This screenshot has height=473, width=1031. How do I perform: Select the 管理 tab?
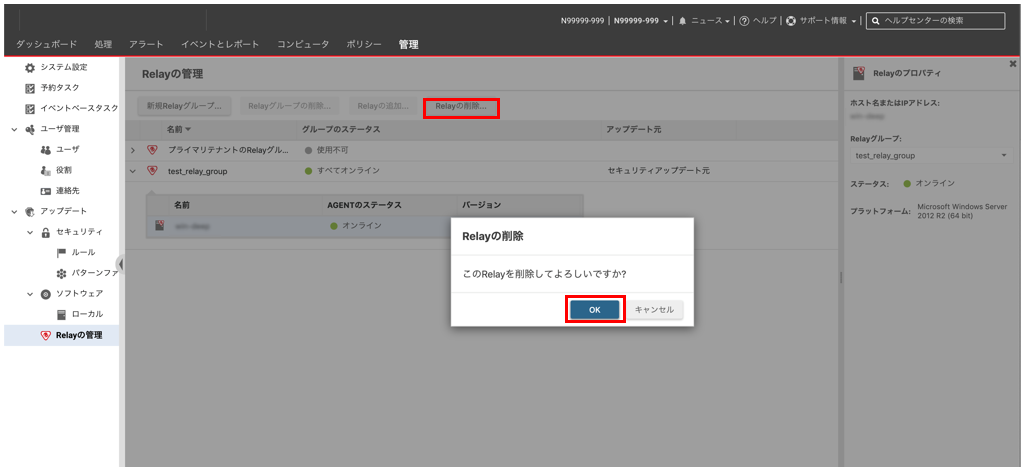click(x=408, y=44)
